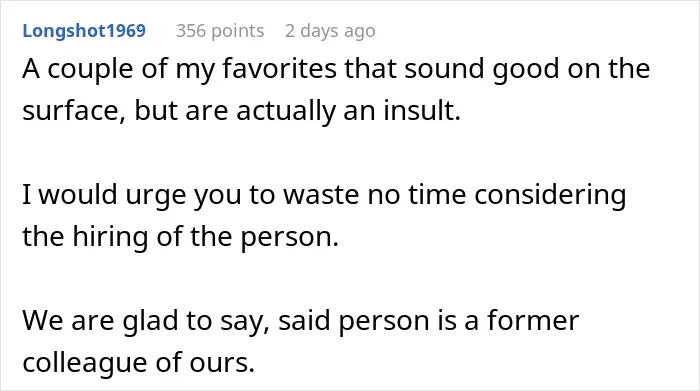Click the word 'favorites' in the comment

click(279, 69)
